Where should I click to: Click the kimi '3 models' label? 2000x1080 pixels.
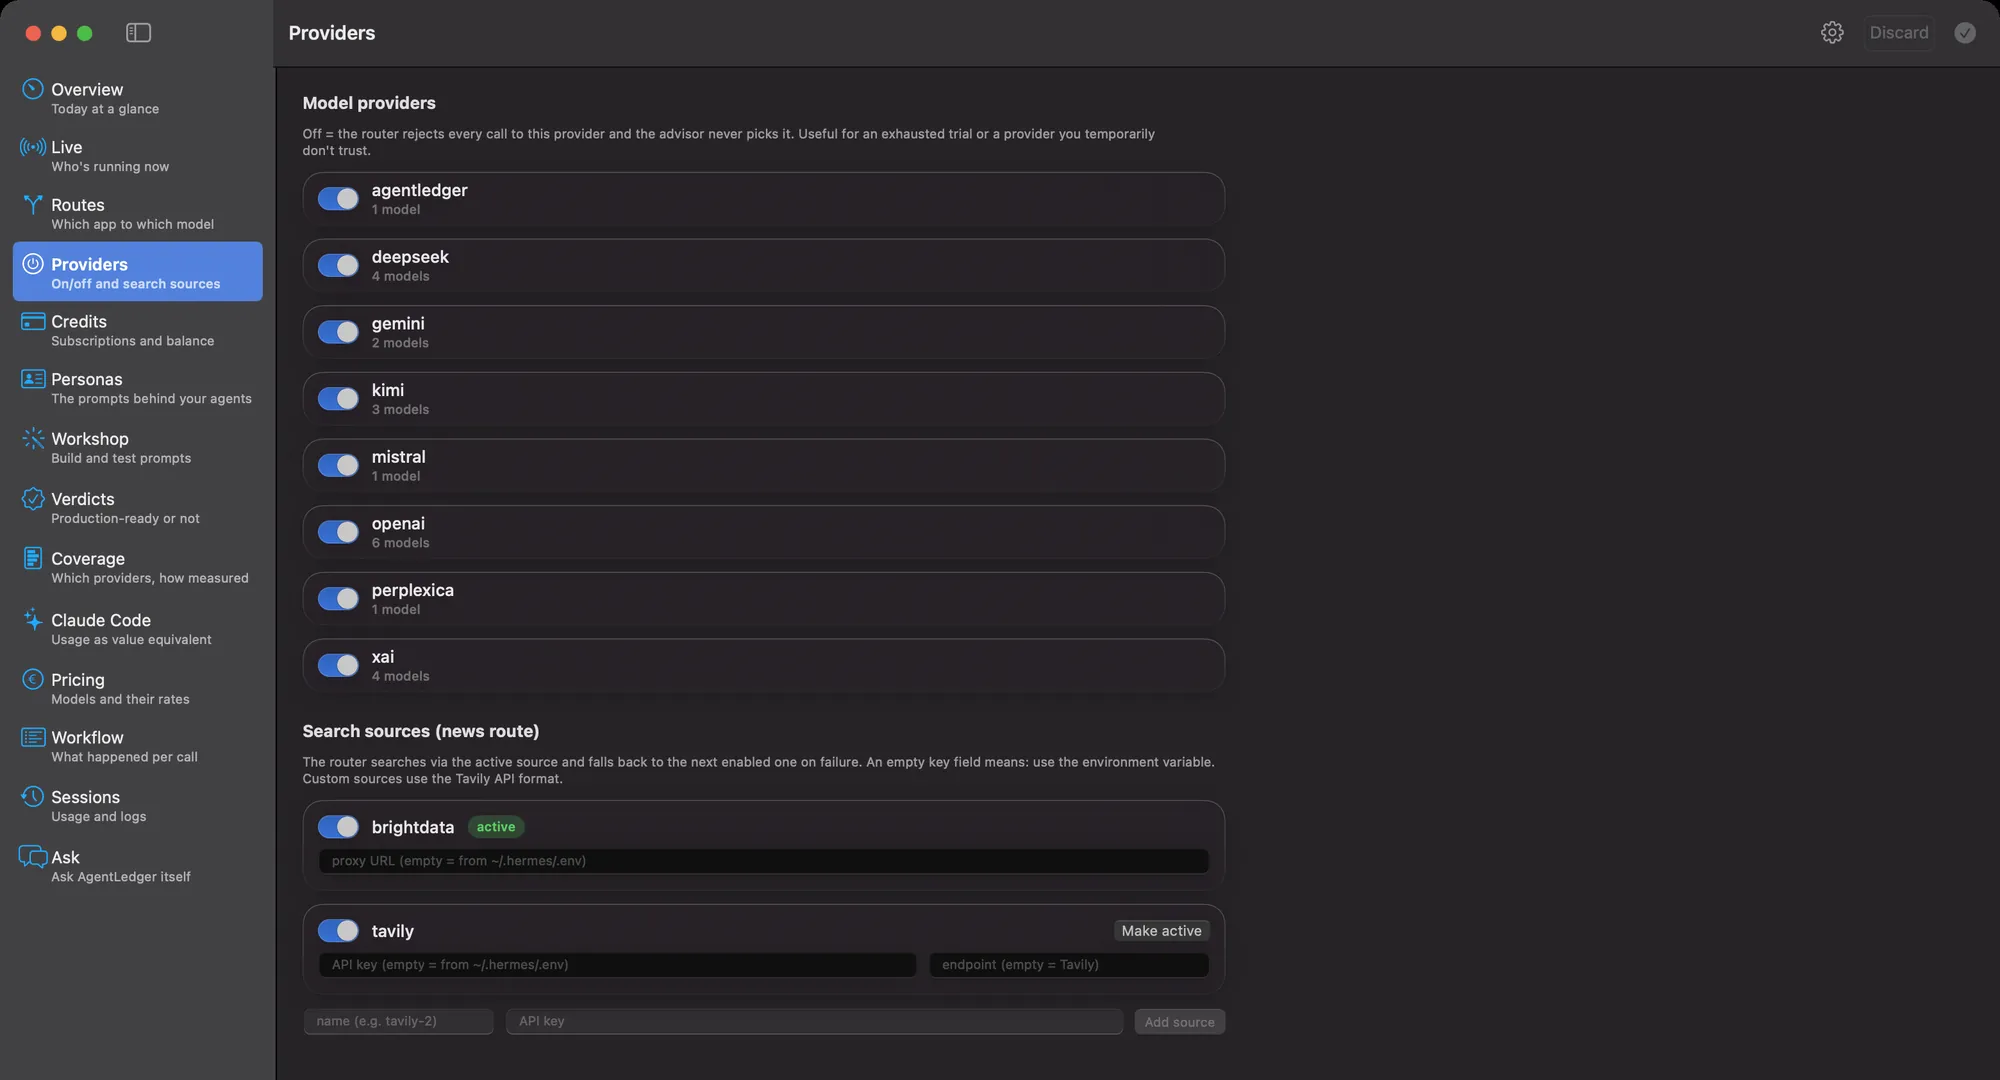400,410
